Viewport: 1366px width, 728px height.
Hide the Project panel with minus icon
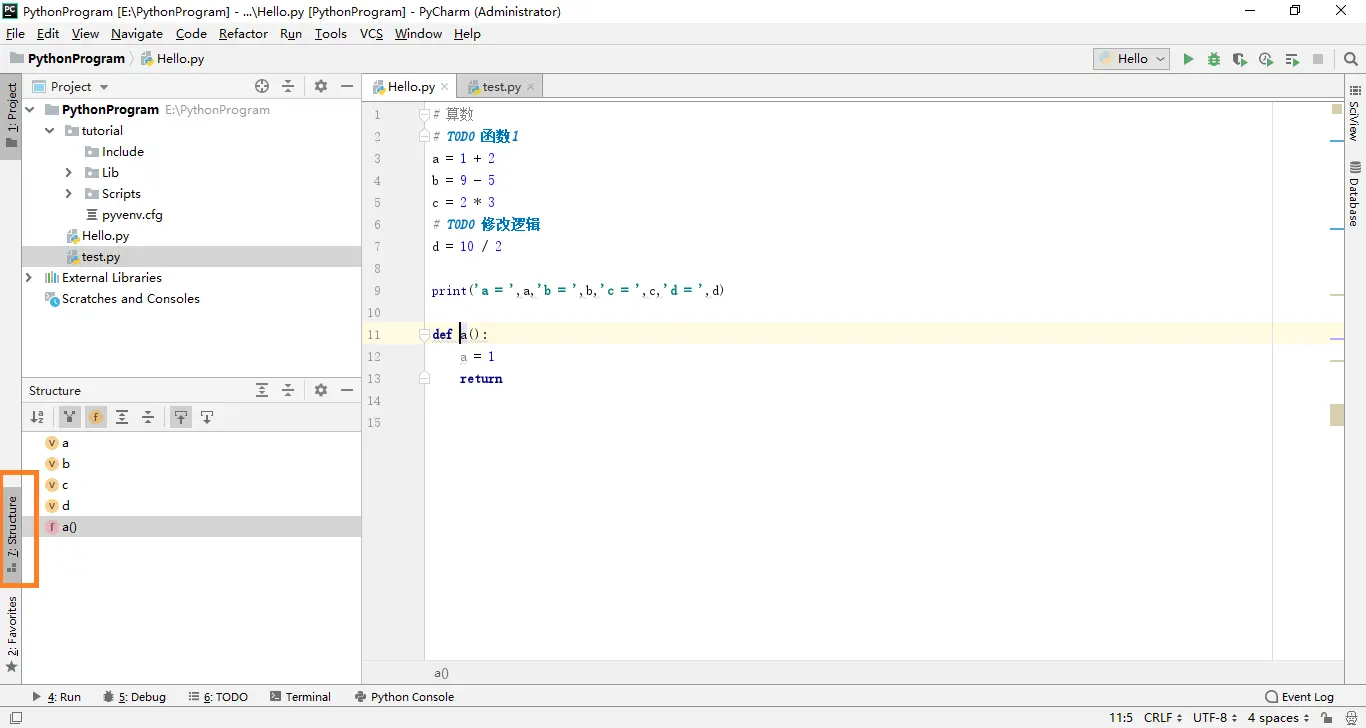click(x=347, y=86)
